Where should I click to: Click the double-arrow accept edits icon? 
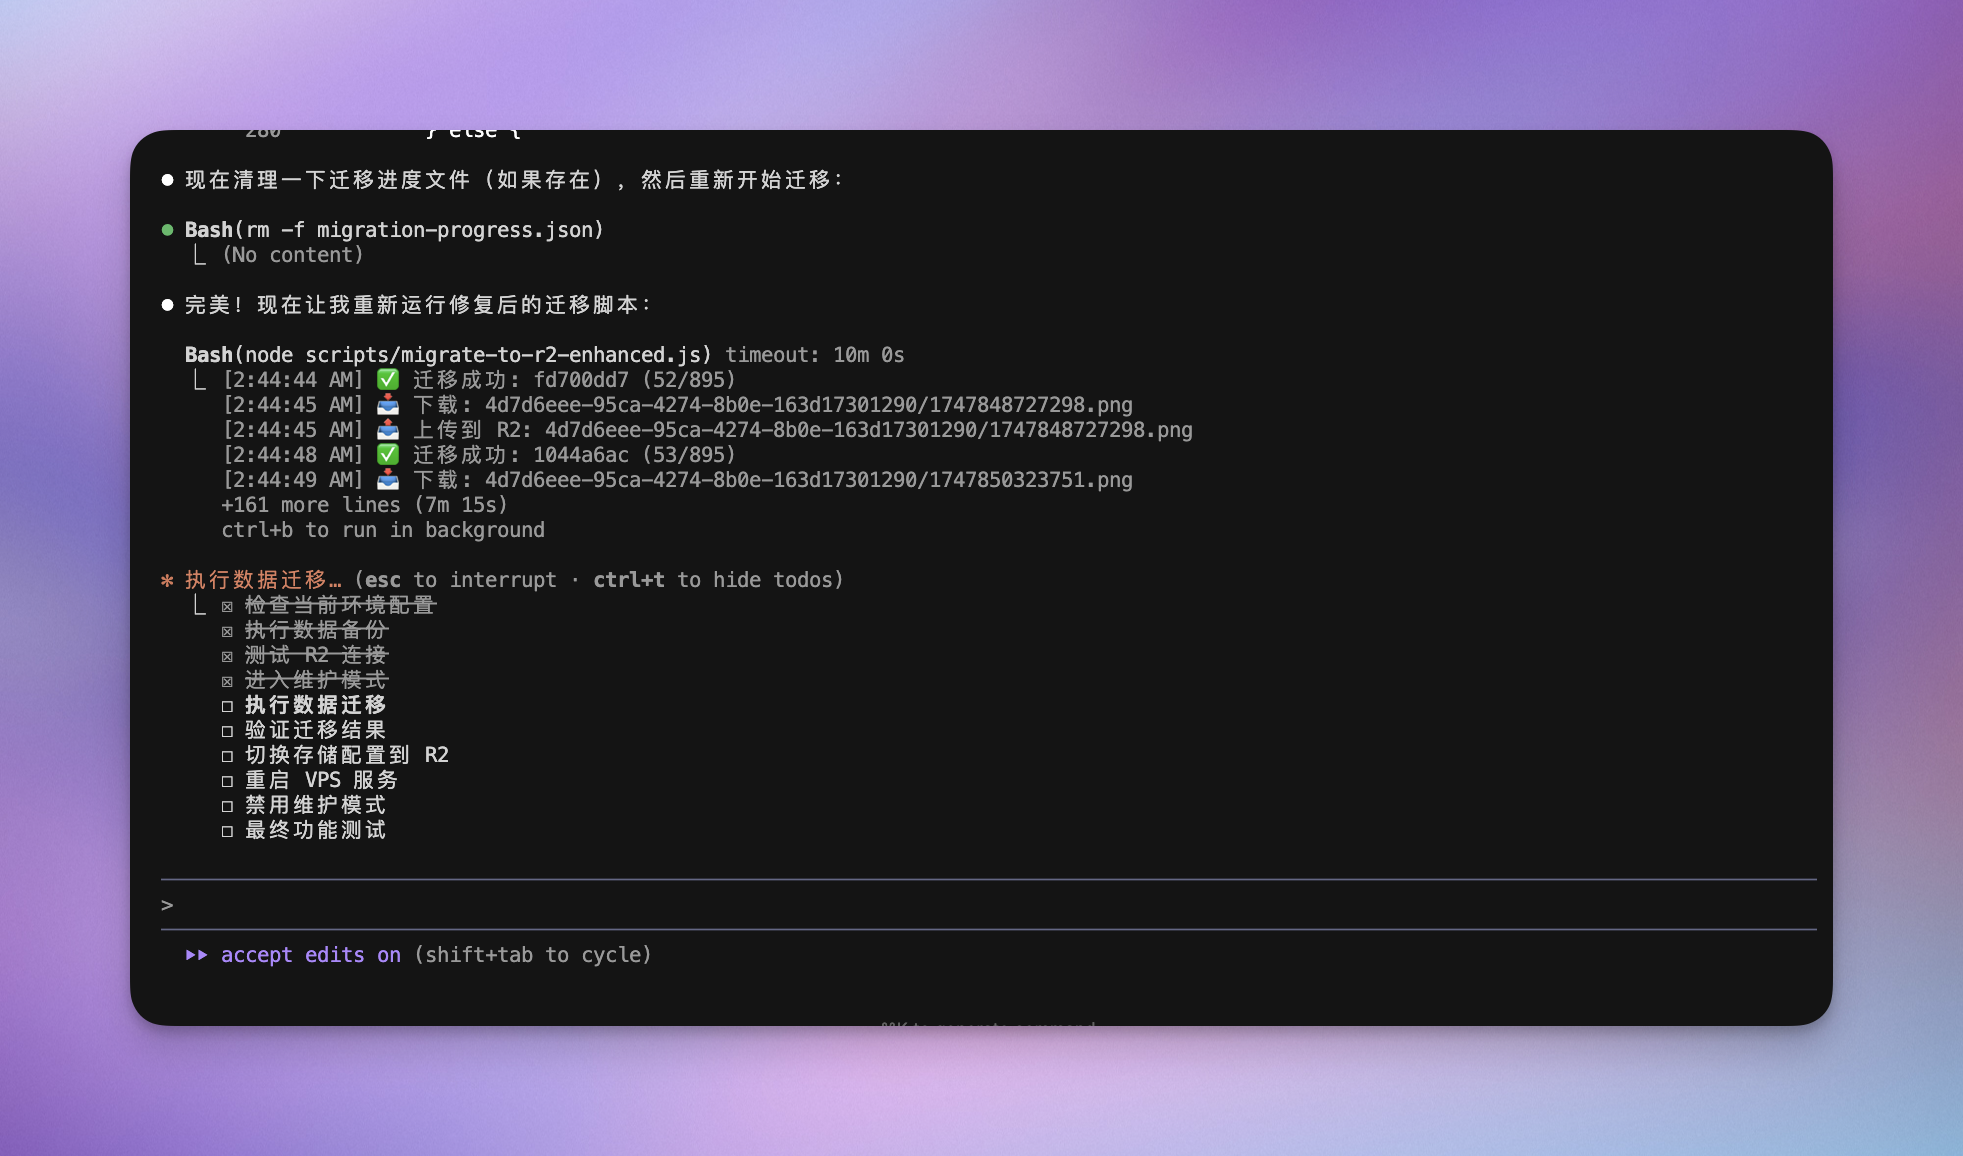point(196,955)
